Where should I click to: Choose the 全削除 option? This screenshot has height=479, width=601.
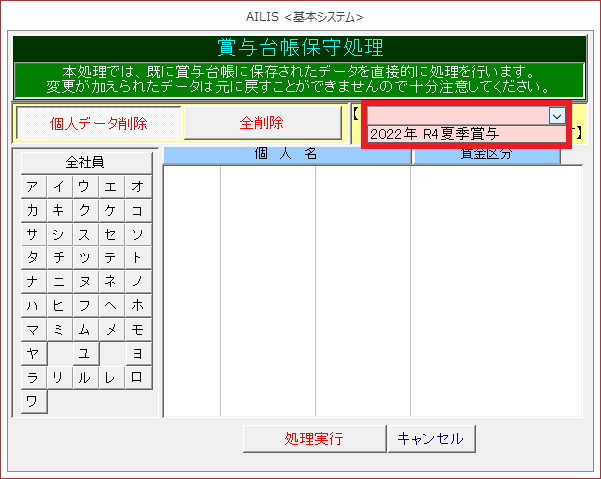(x=262, y=123)
